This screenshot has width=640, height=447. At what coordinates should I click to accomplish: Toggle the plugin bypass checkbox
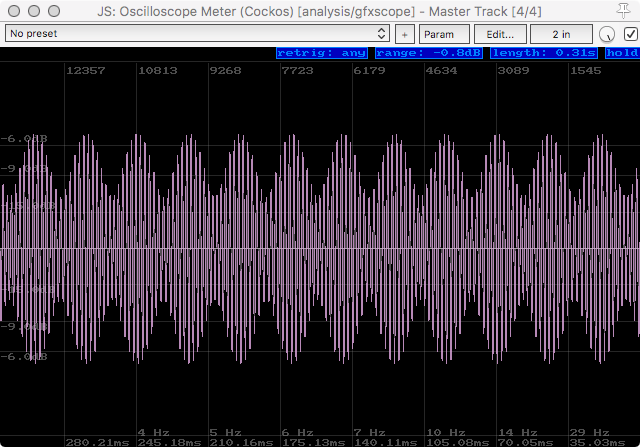tap(630, 33)
